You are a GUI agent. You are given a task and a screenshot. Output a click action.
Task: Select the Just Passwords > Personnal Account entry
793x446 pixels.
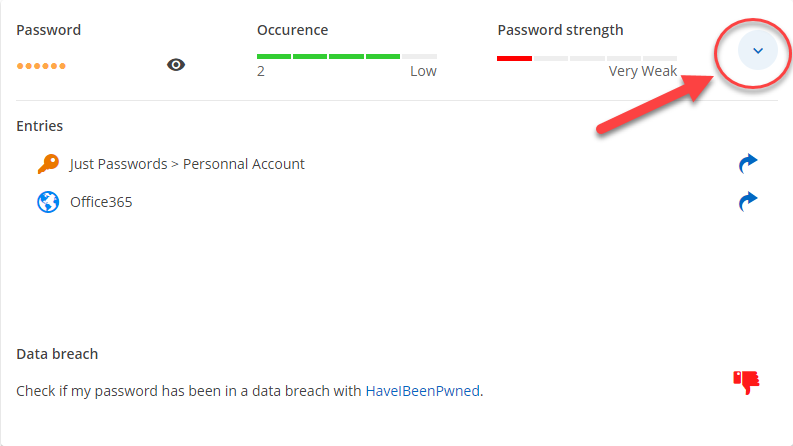(187, 164)
